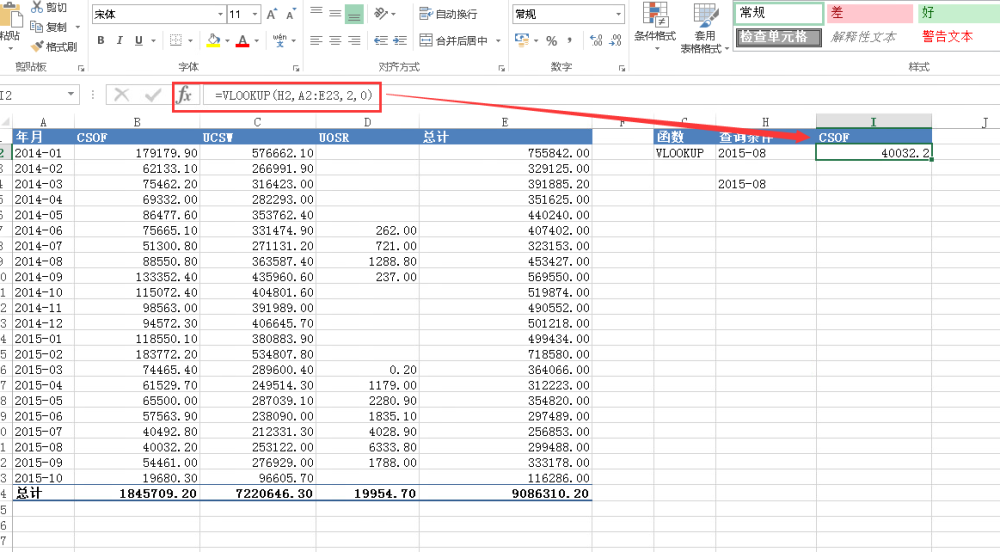Toggle Wrap Text (自动换行)

[x=448, y=13]
